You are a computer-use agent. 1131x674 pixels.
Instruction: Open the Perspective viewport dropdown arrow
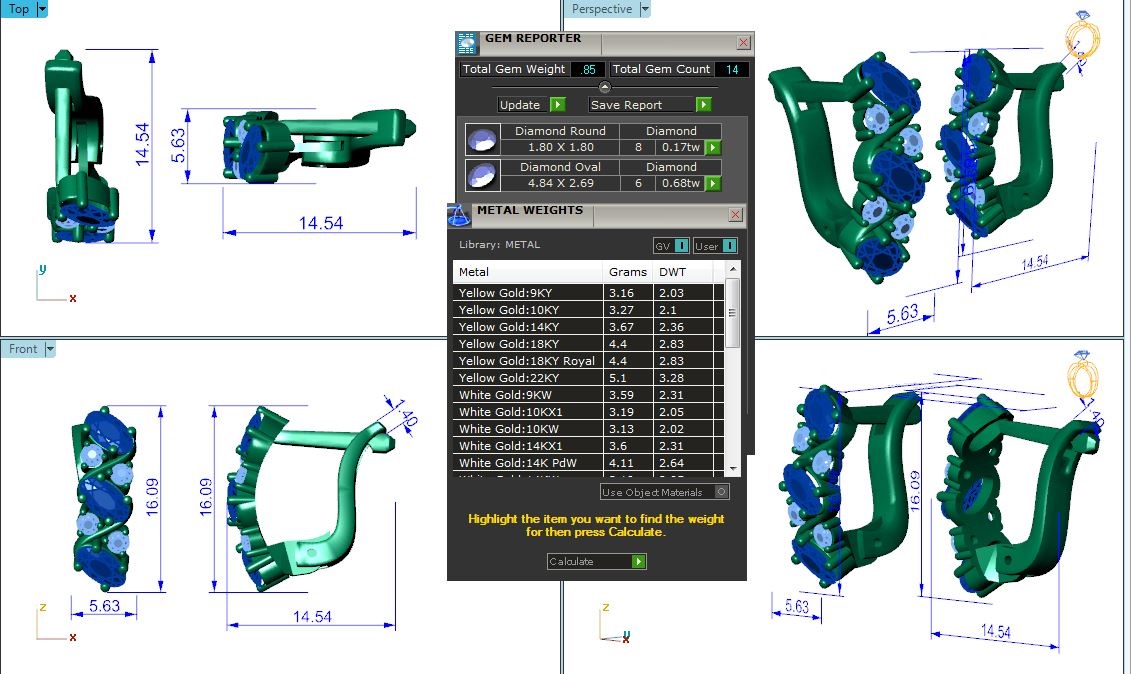pyautogui.click(x=644, y=9)
